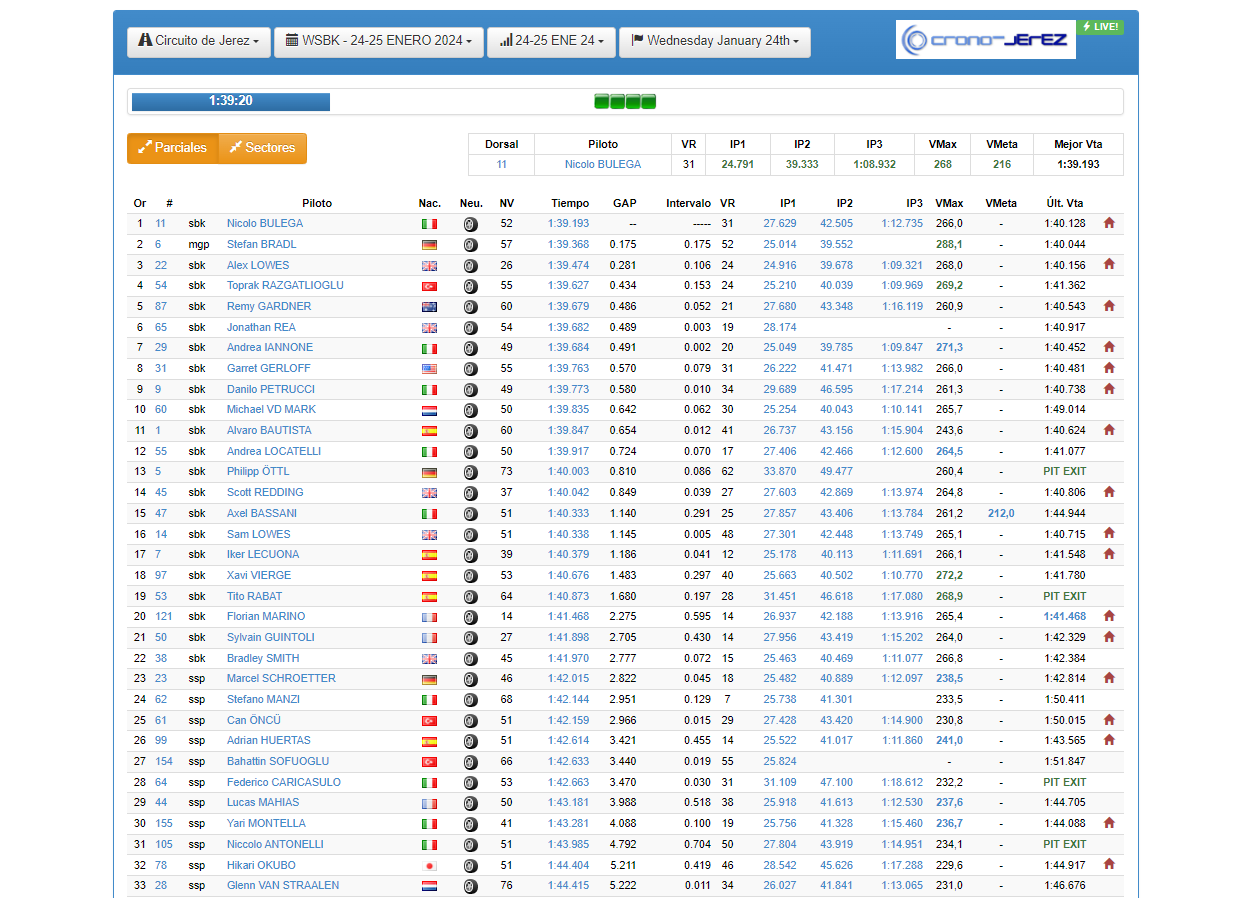Image resolution: width=1241 pixels, height=898 pixels.
Task: Click the Crono-Jerez logo
Action: [x=985, y=40]
